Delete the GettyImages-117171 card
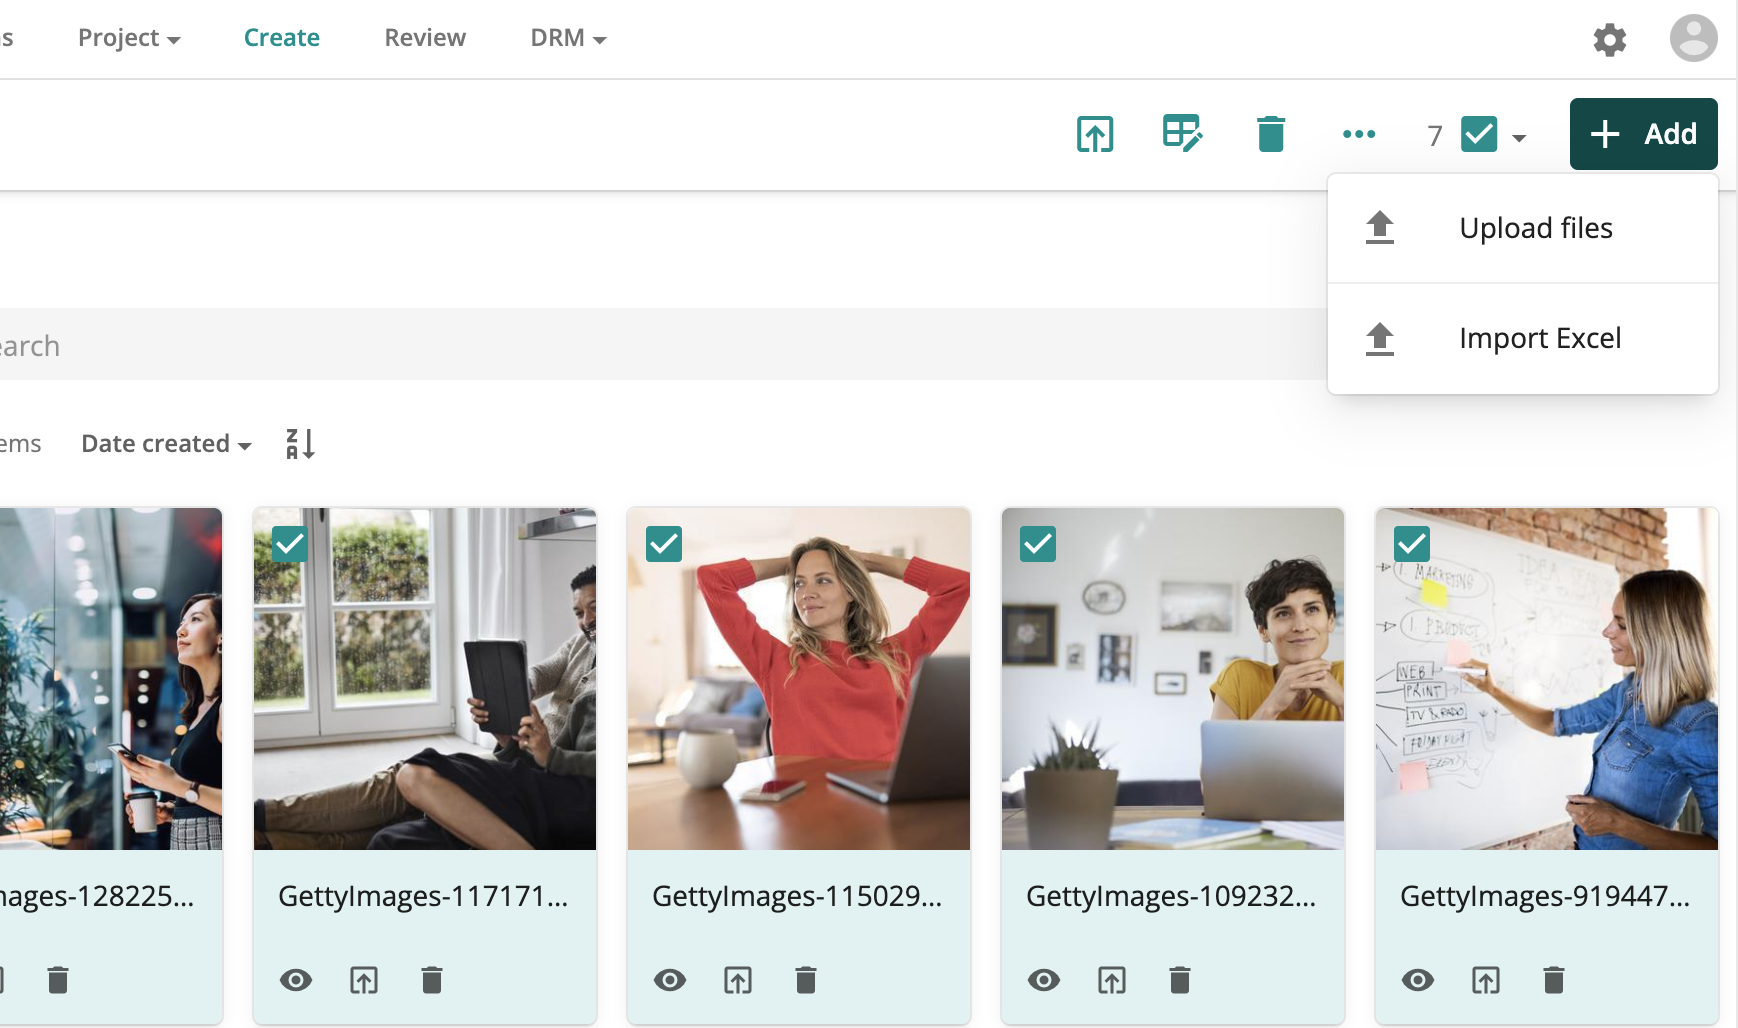 [432, 980]
